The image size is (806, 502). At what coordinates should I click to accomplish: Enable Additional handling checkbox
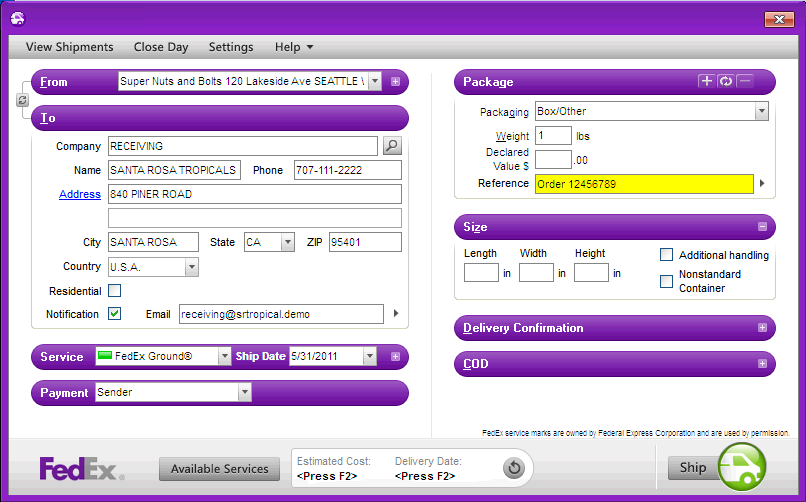(x=666, y=254)
